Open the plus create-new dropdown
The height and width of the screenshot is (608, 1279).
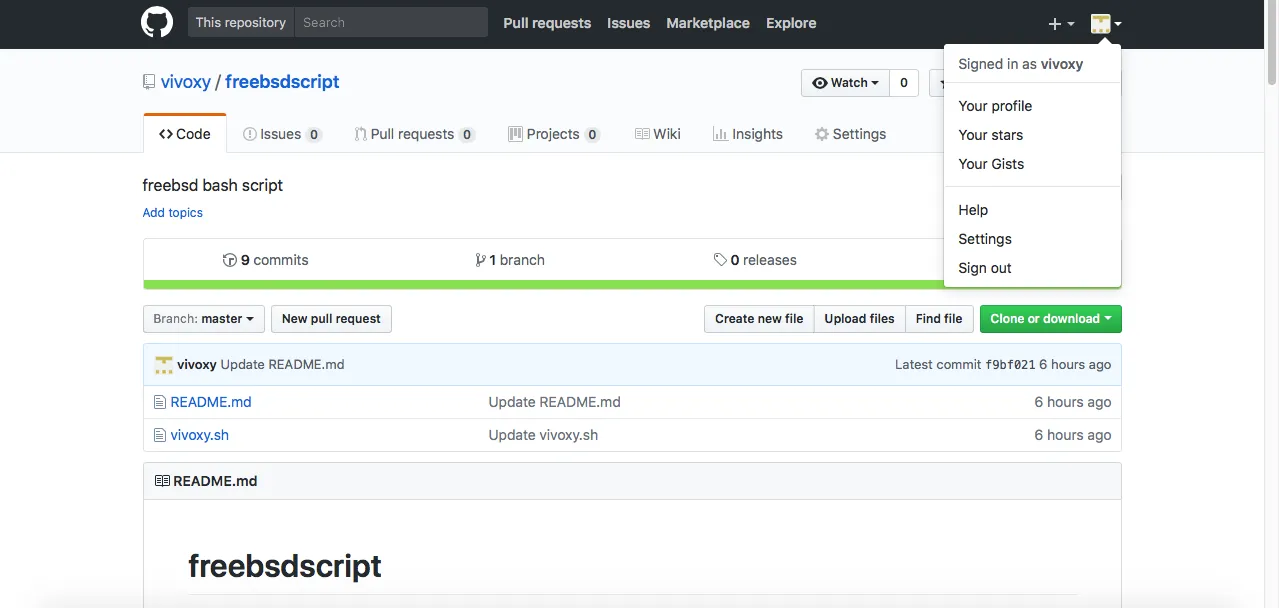(x=1061, y=24)
